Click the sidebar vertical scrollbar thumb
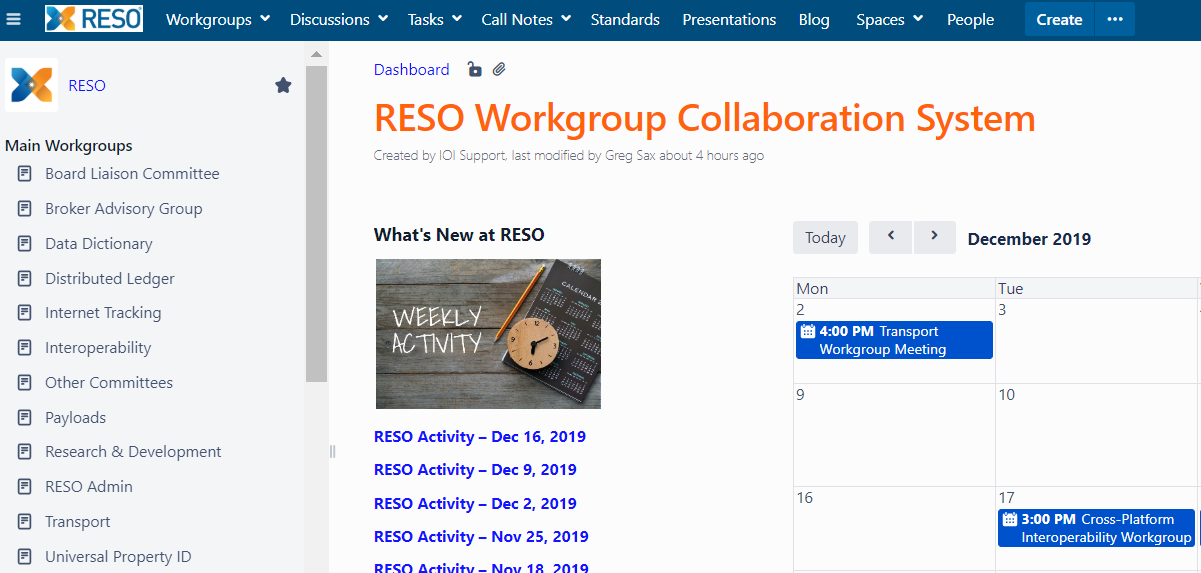The height and width of the screenshot is (573, 1201). click(316, 223)
